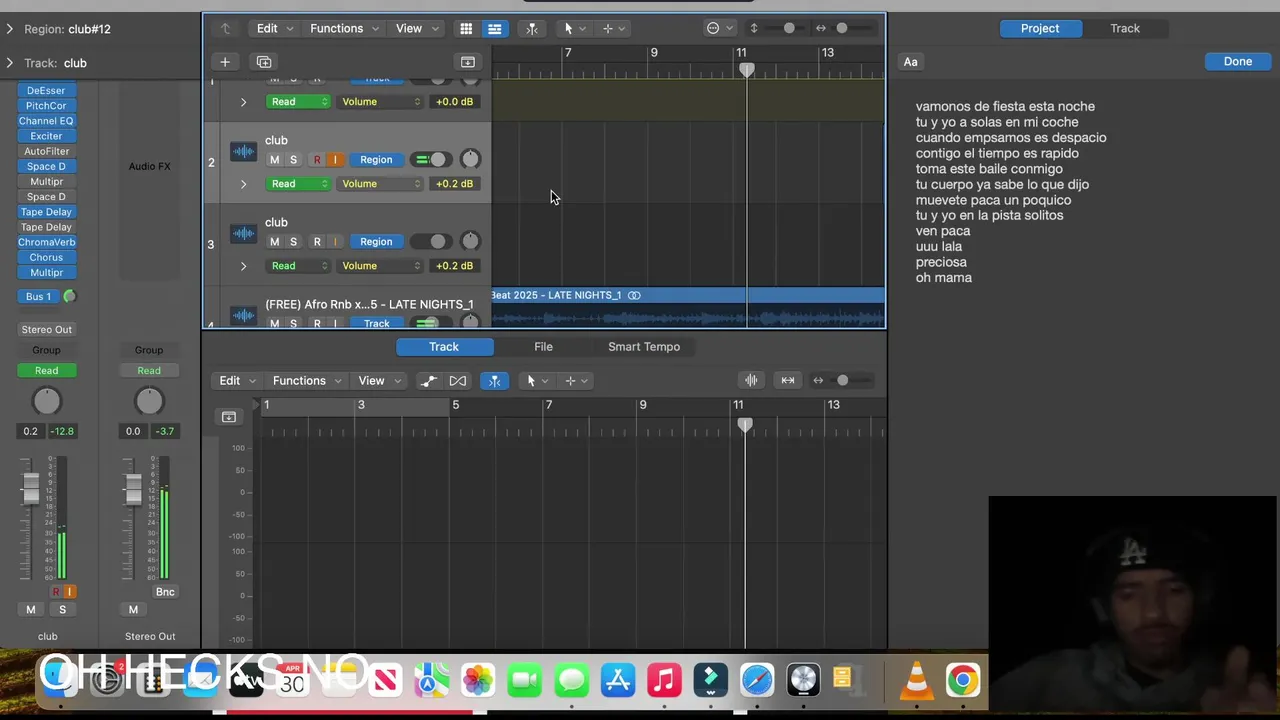Viewport: 1280px width, 720px height.
Task: Open Logic Pro icon in the dock
Action: click(804, 681)
